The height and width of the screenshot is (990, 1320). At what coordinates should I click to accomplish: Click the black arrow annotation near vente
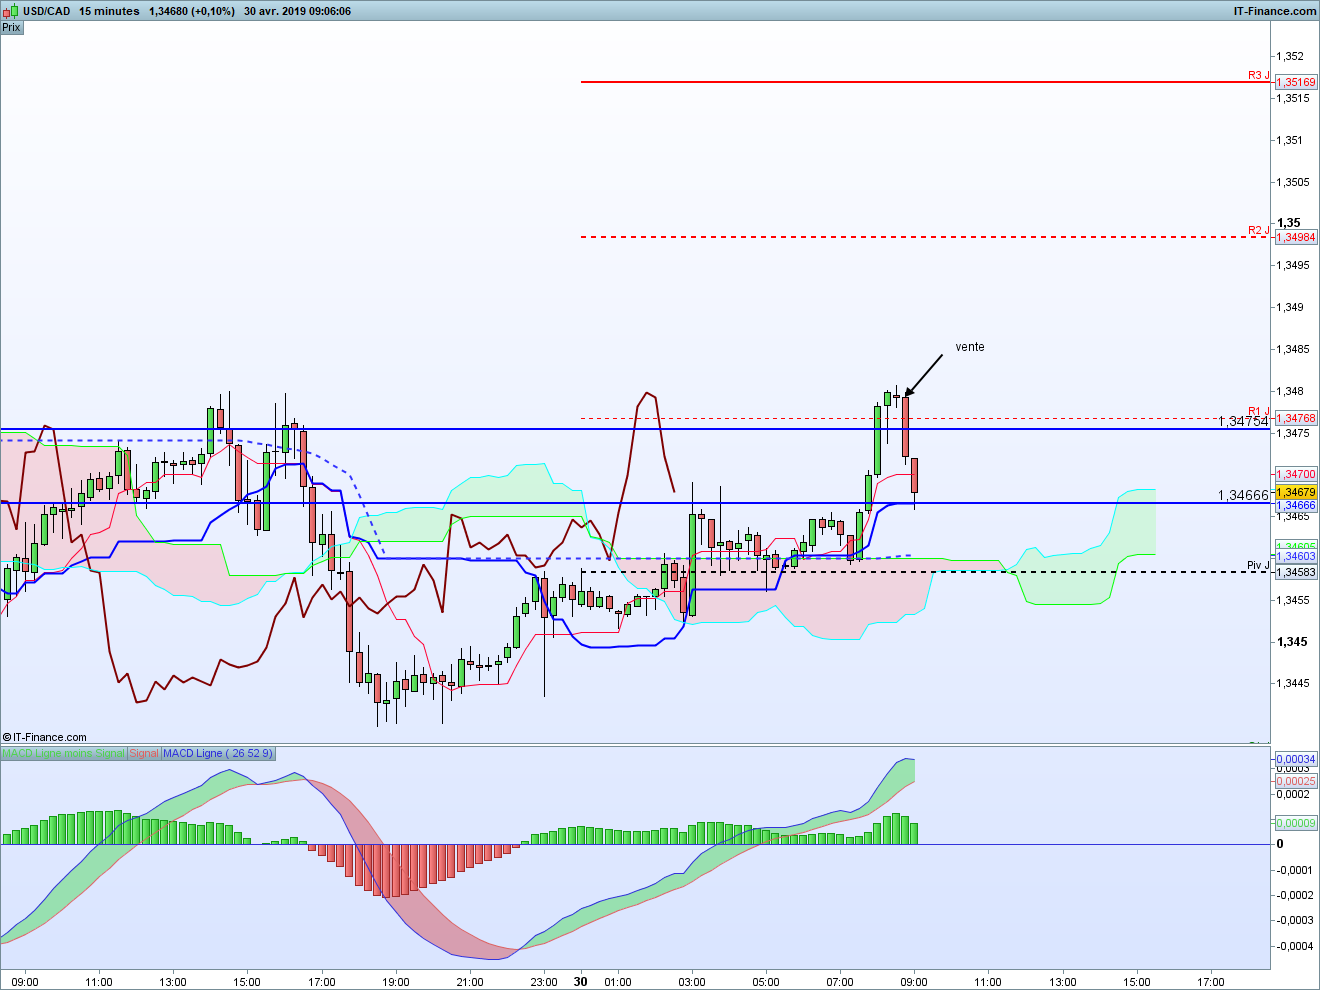coord(924,375)
